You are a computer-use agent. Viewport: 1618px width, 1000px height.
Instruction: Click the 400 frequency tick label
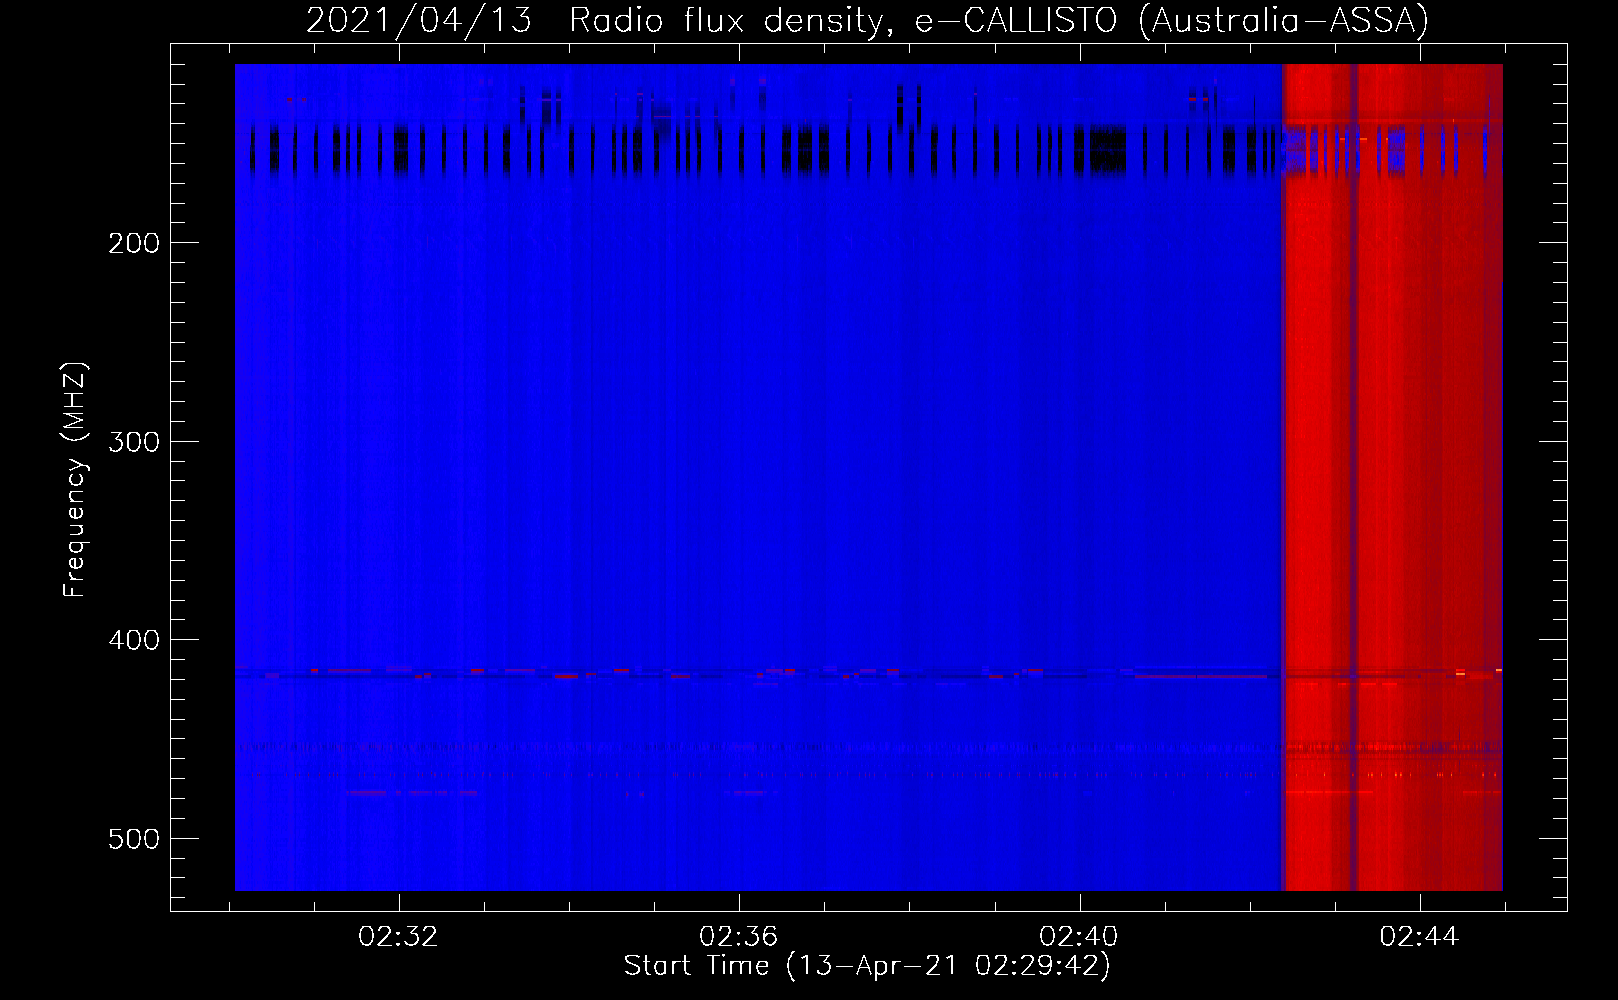pos(134,640)
